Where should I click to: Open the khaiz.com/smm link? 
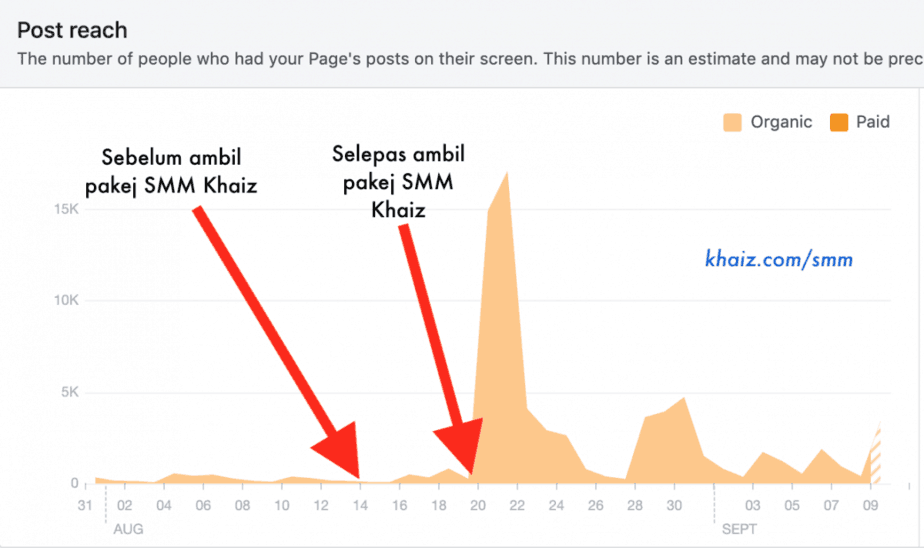[x=779, y=260]
